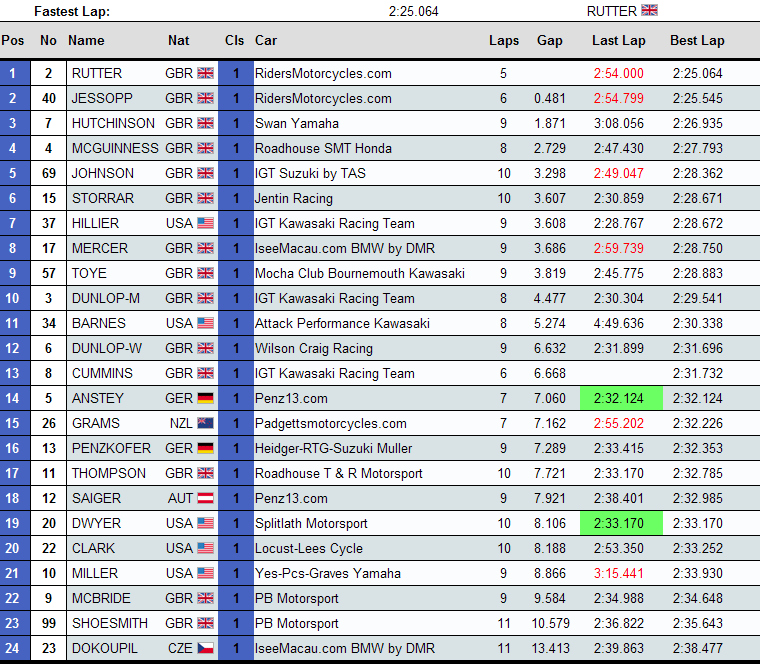
Task: Click bike number 99 cell
Action: coord(48,623)
